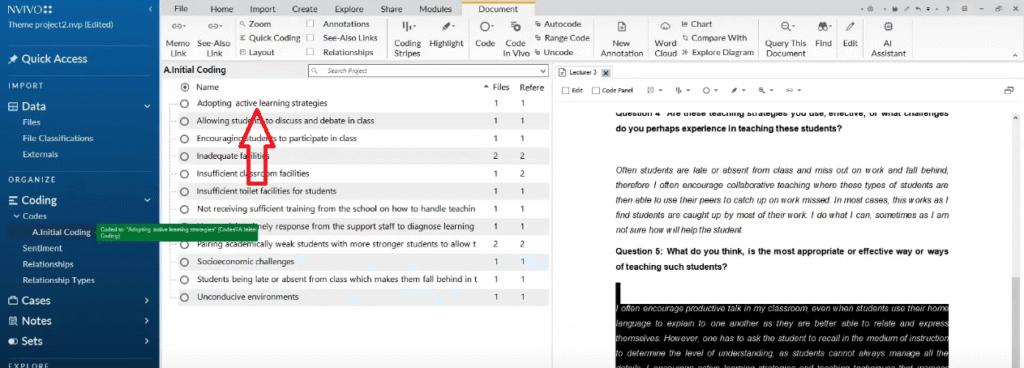Open Files under Data
This screenshot has height=368, width=1024.
pos(31,122)
